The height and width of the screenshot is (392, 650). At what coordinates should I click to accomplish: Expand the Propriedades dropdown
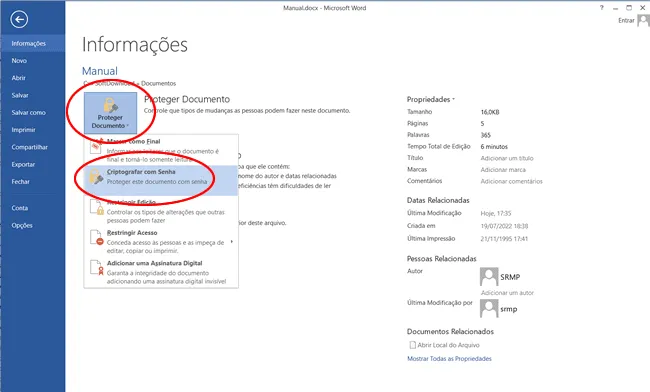(x=431, y=99)
